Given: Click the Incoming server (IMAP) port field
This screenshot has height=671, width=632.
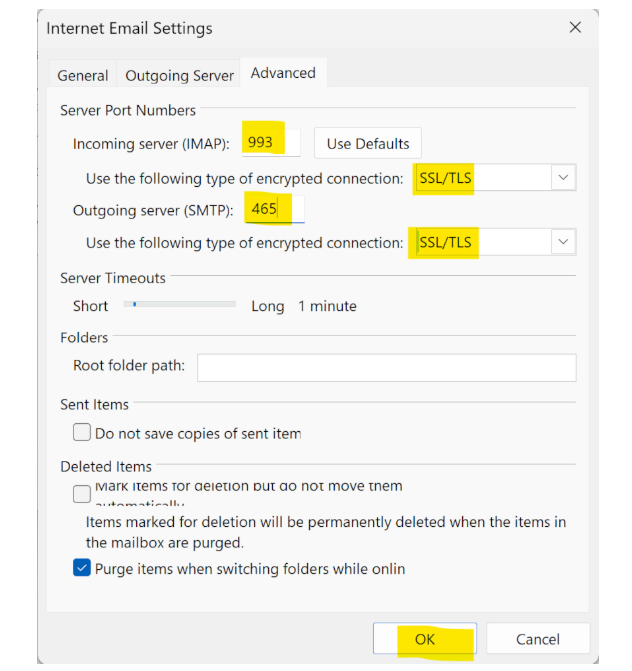Looking at the screenshot, I should pos(272,143).
